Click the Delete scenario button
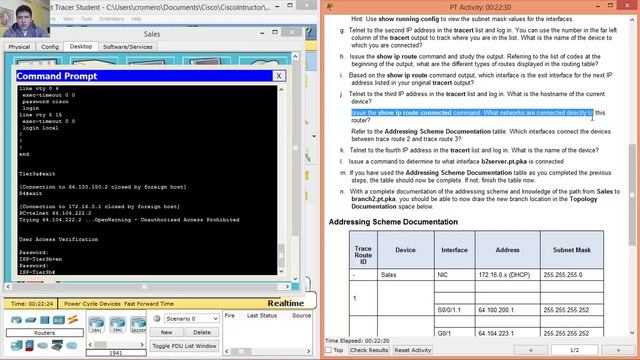The image size is (640, 360). click(x=202, y=332)
